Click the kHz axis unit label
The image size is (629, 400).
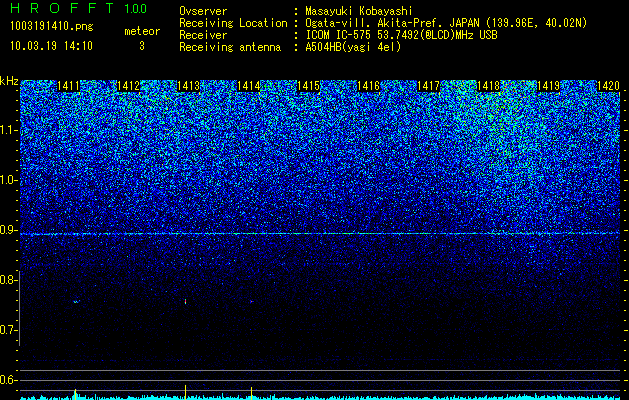click(9, 81)
